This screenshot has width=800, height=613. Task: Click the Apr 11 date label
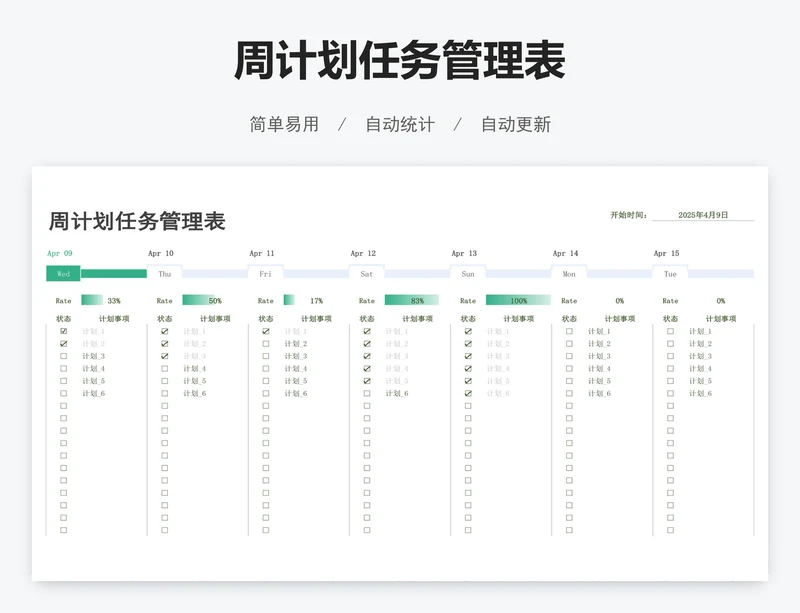tap(262, 253)
